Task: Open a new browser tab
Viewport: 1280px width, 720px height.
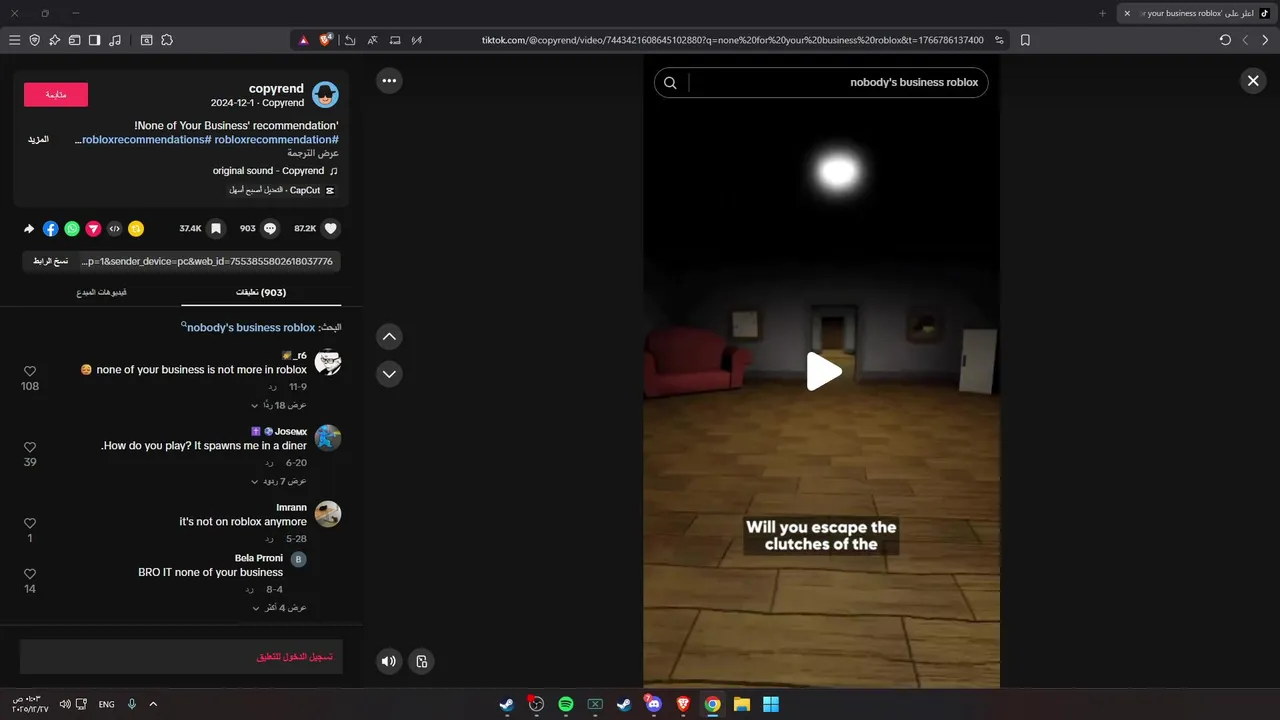Action: tap(1102, 13)
